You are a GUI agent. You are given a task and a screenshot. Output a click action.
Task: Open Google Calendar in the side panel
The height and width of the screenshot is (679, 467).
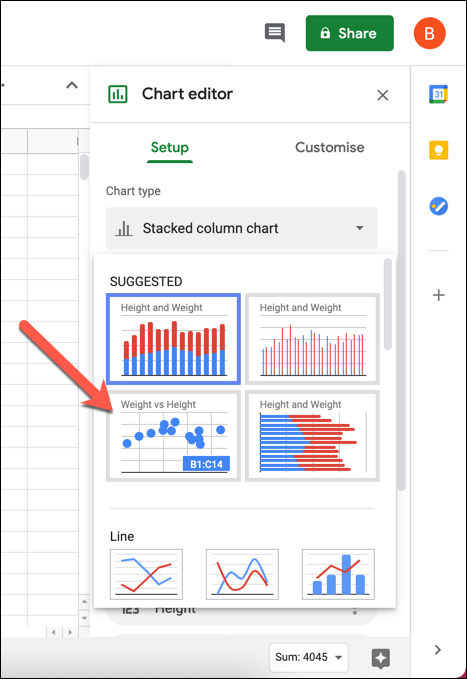438,94
